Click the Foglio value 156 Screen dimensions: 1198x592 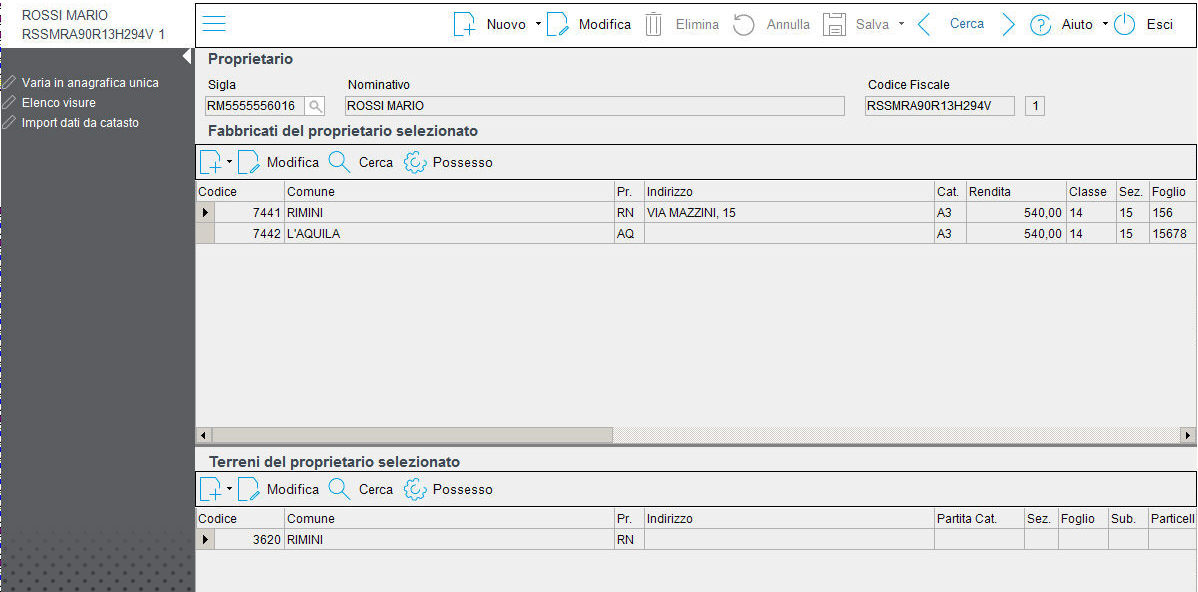click(1174, 213)
